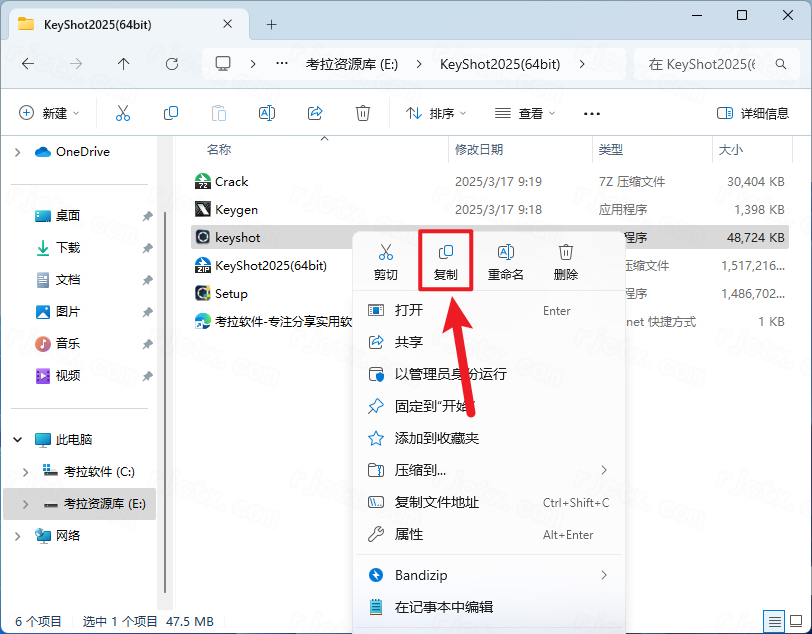The height and width of the screenshot is (634, 812).
Task: Switch to details view via status bar toggle
Action: click(775, 620)
